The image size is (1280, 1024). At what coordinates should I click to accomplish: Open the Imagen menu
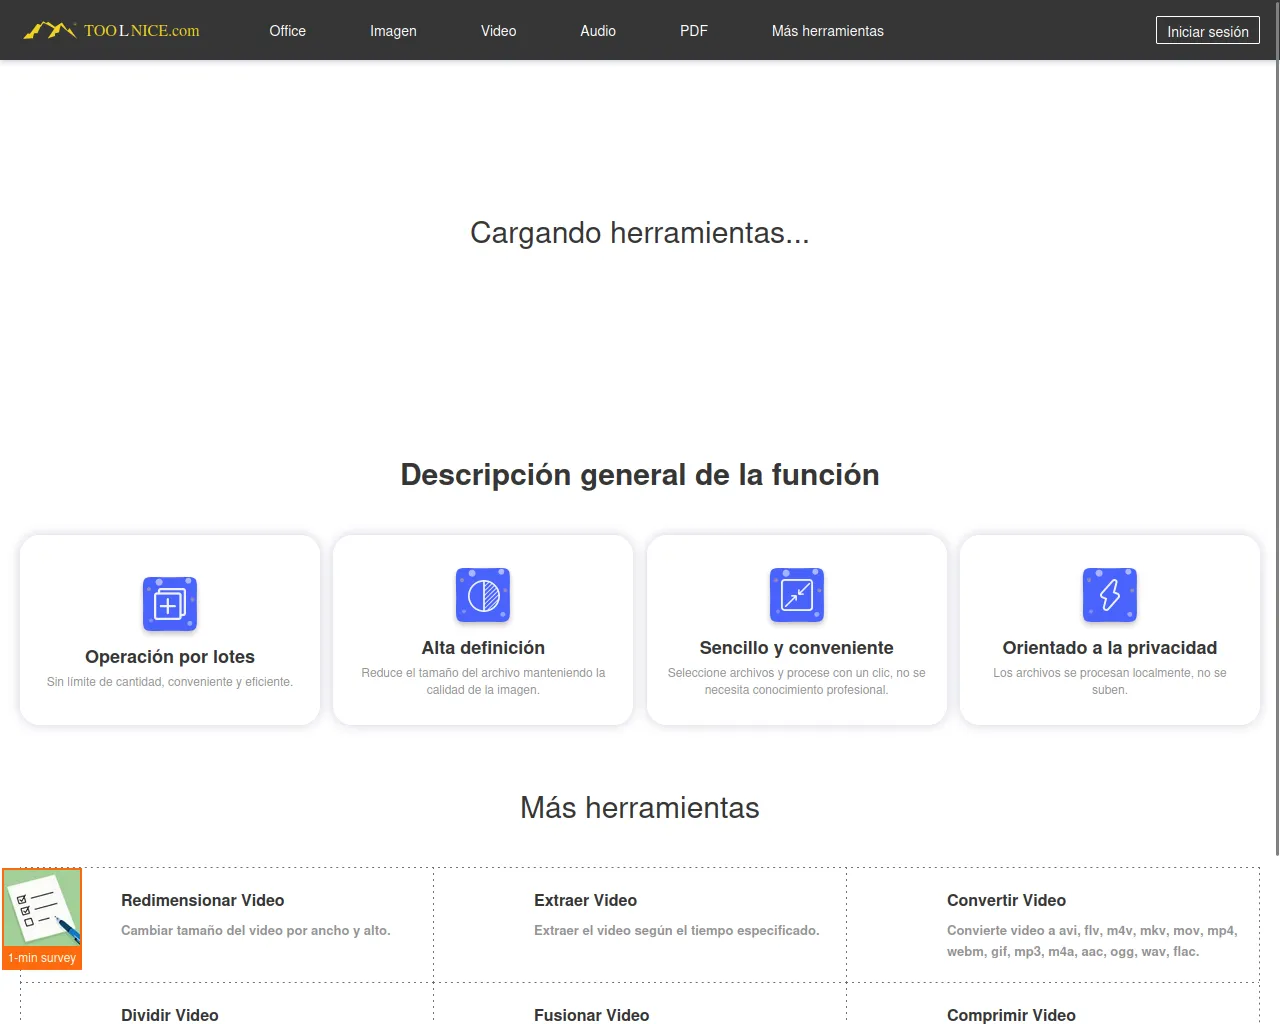393,31
